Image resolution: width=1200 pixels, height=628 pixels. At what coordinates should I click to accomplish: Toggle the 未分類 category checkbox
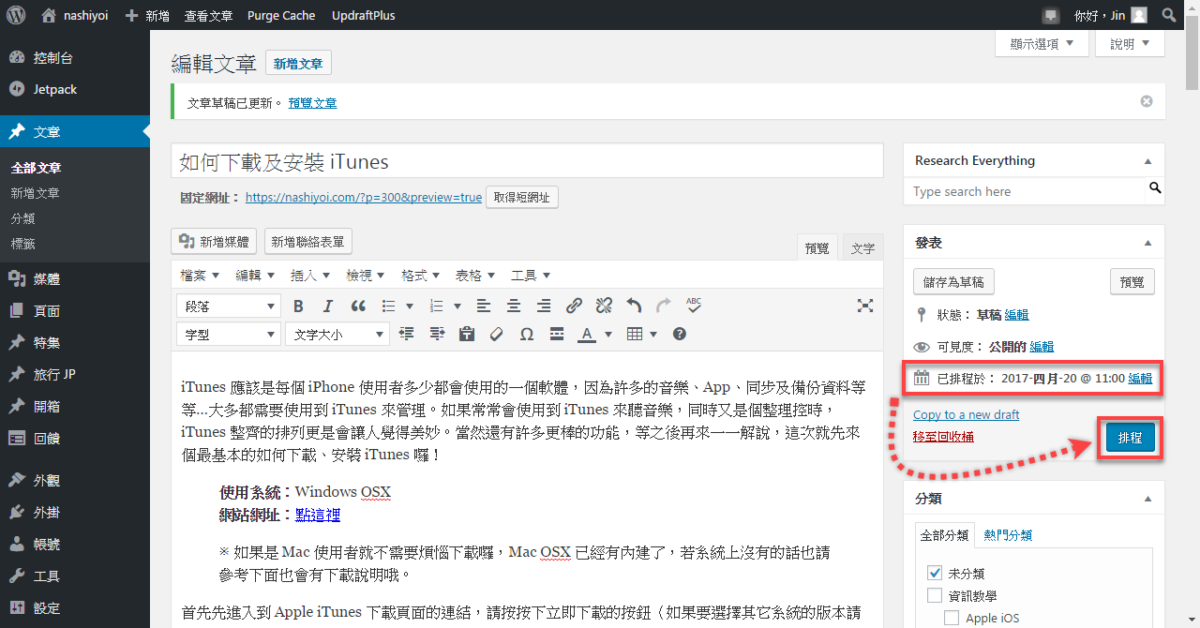935,573
